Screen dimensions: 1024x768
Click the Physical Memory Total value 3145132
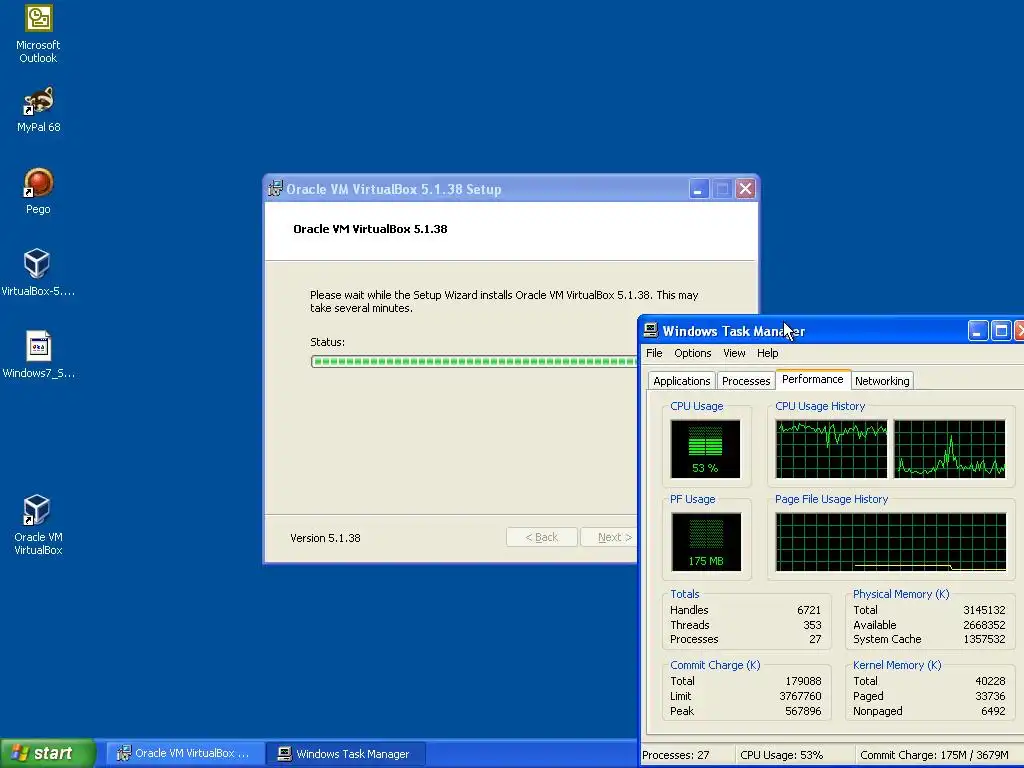pyautogui.click(x=984, y=610)
